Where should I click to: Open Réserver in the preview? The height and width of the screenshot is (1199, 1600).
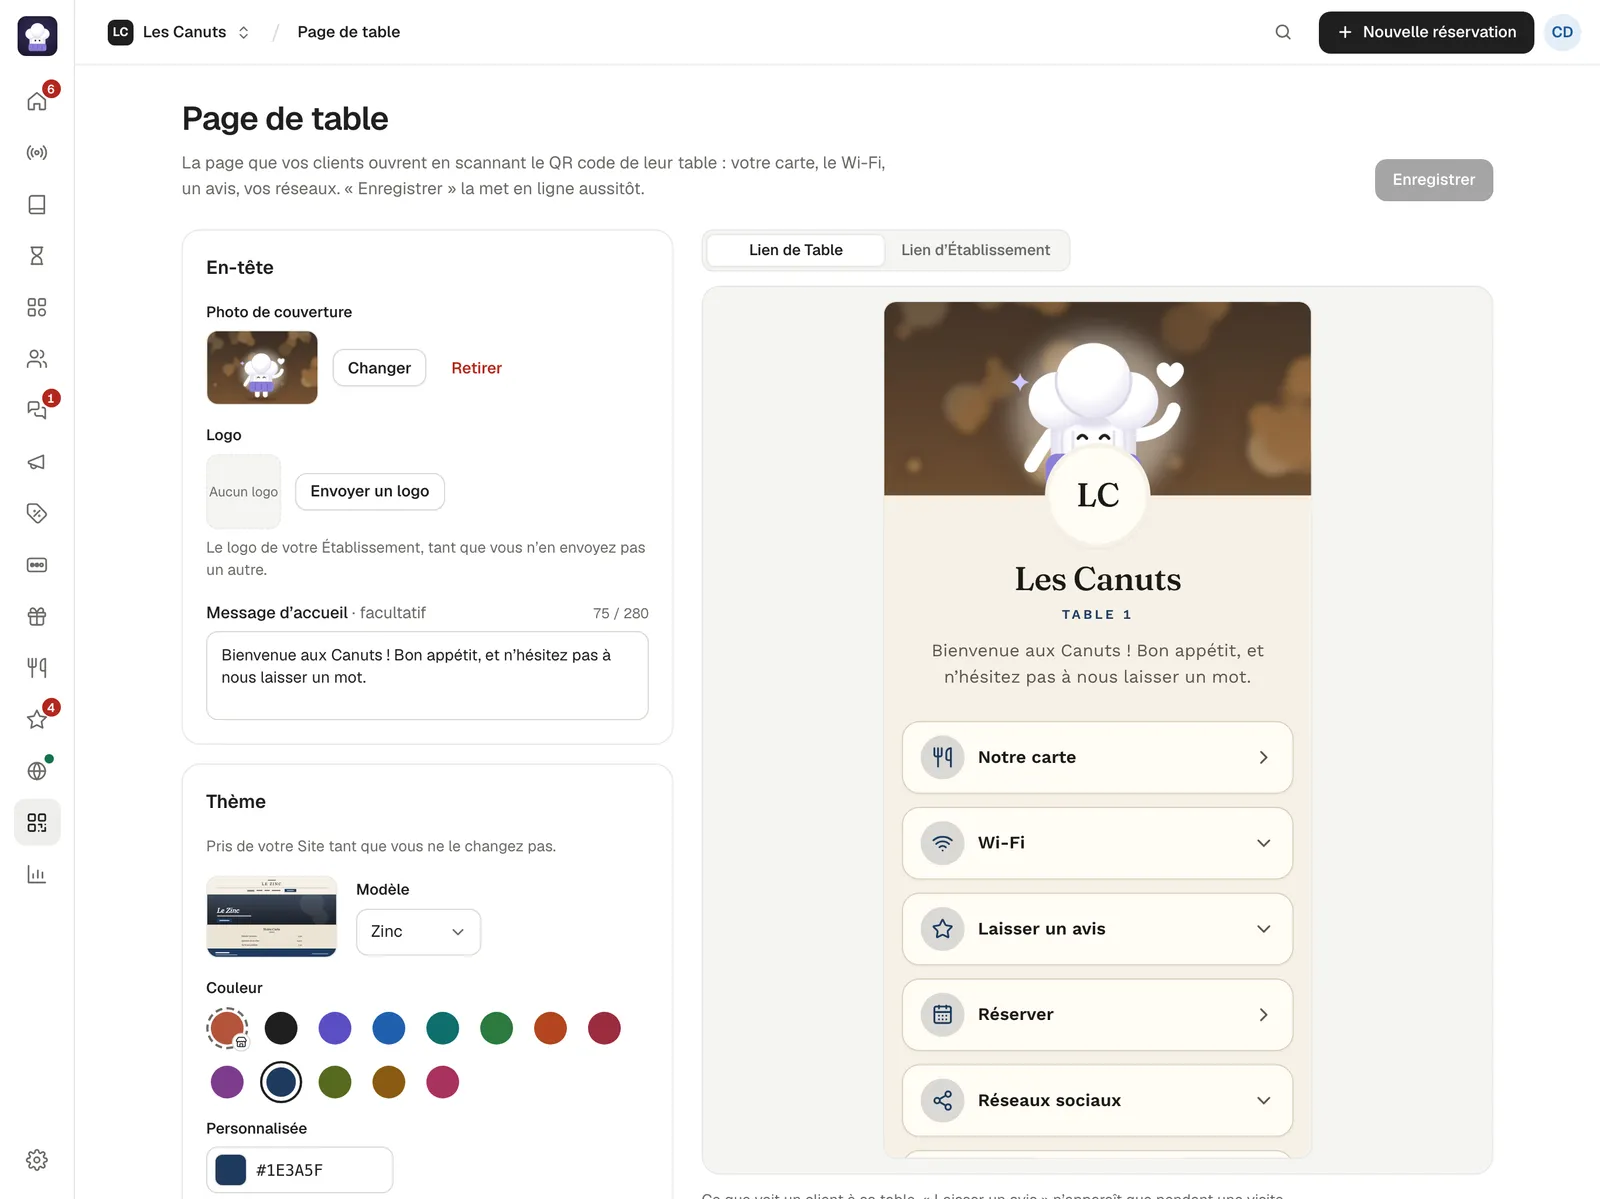1097,1014
